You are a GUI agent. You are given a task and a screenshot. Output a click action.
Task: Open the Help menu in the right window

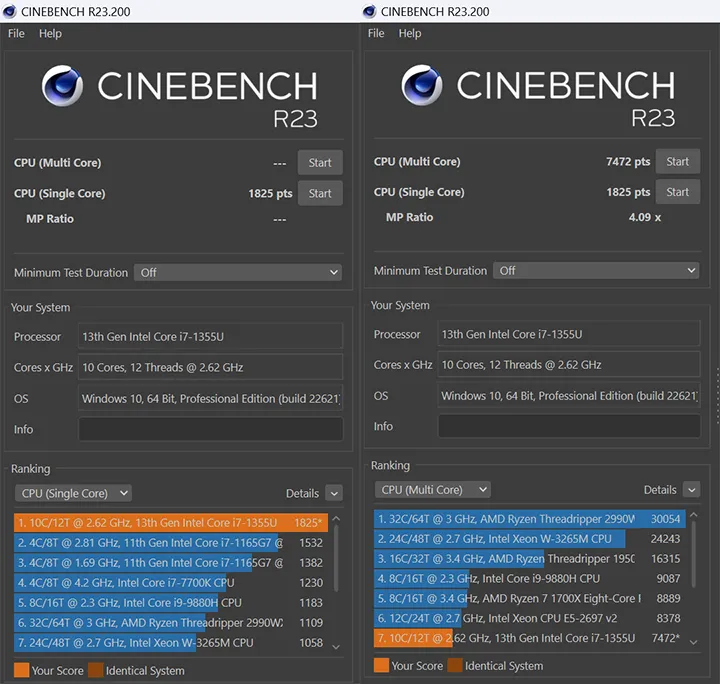pos(410,33)
